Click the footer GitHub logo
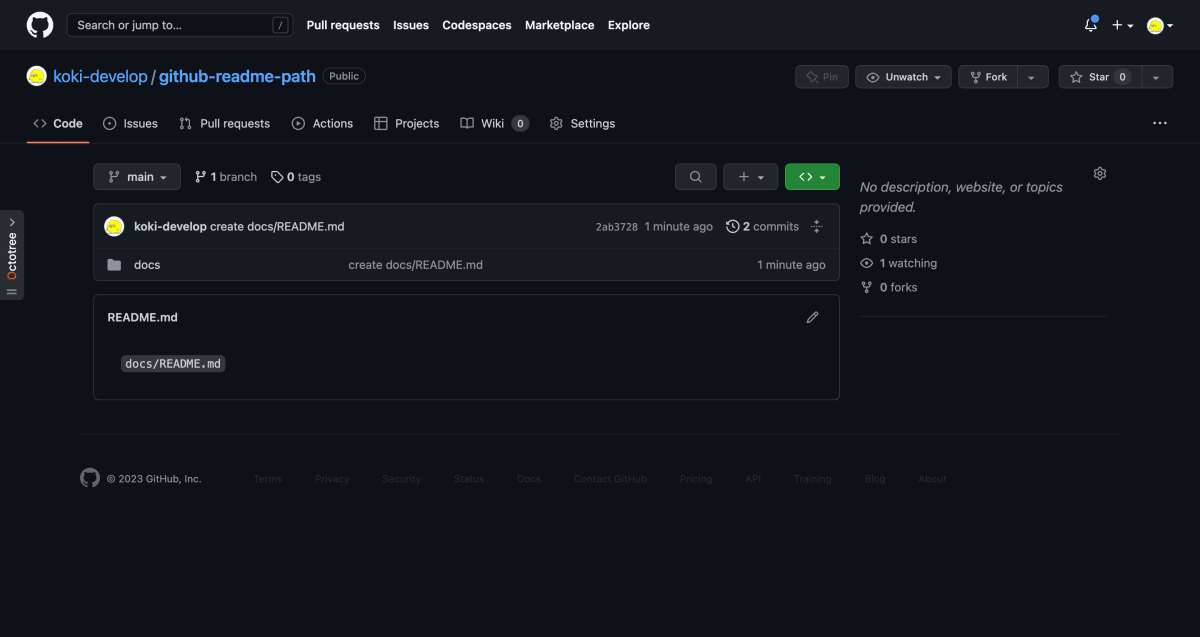Viewport: 1200px width, 637px height. click(90, 478)
